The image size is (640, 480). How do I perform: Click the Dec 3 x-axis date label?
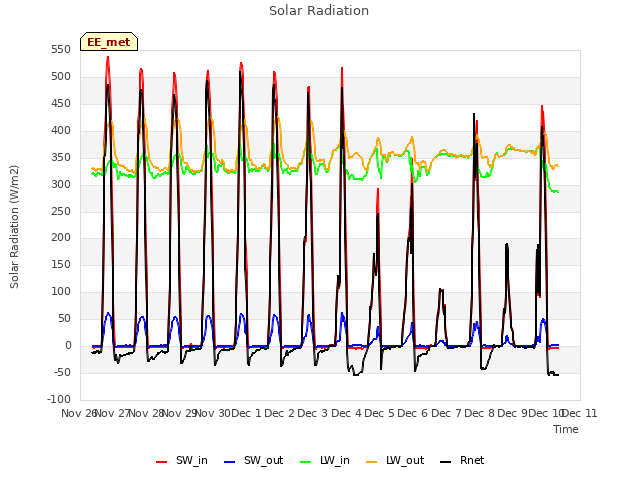[313, 413]
